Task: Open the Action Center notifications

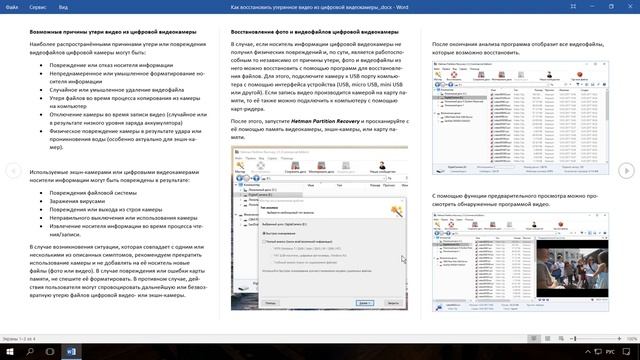Action: [x=626, y=351]
